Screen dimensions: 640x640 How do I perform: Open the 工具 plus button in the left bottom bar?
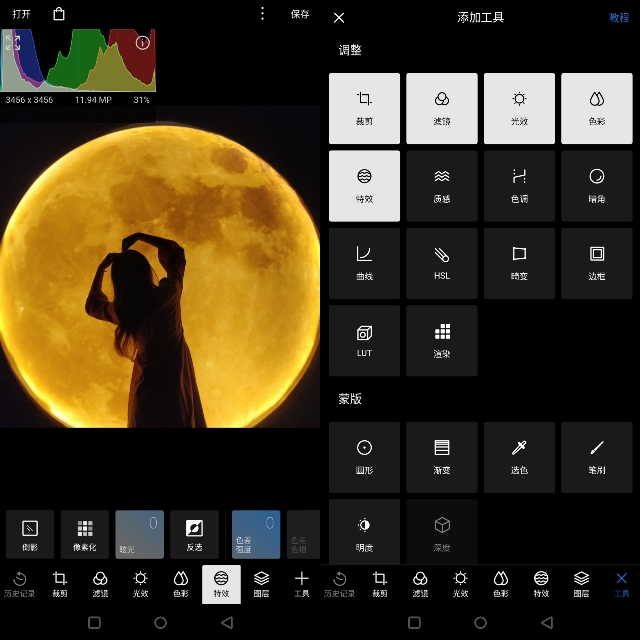[x=302, y=584]
